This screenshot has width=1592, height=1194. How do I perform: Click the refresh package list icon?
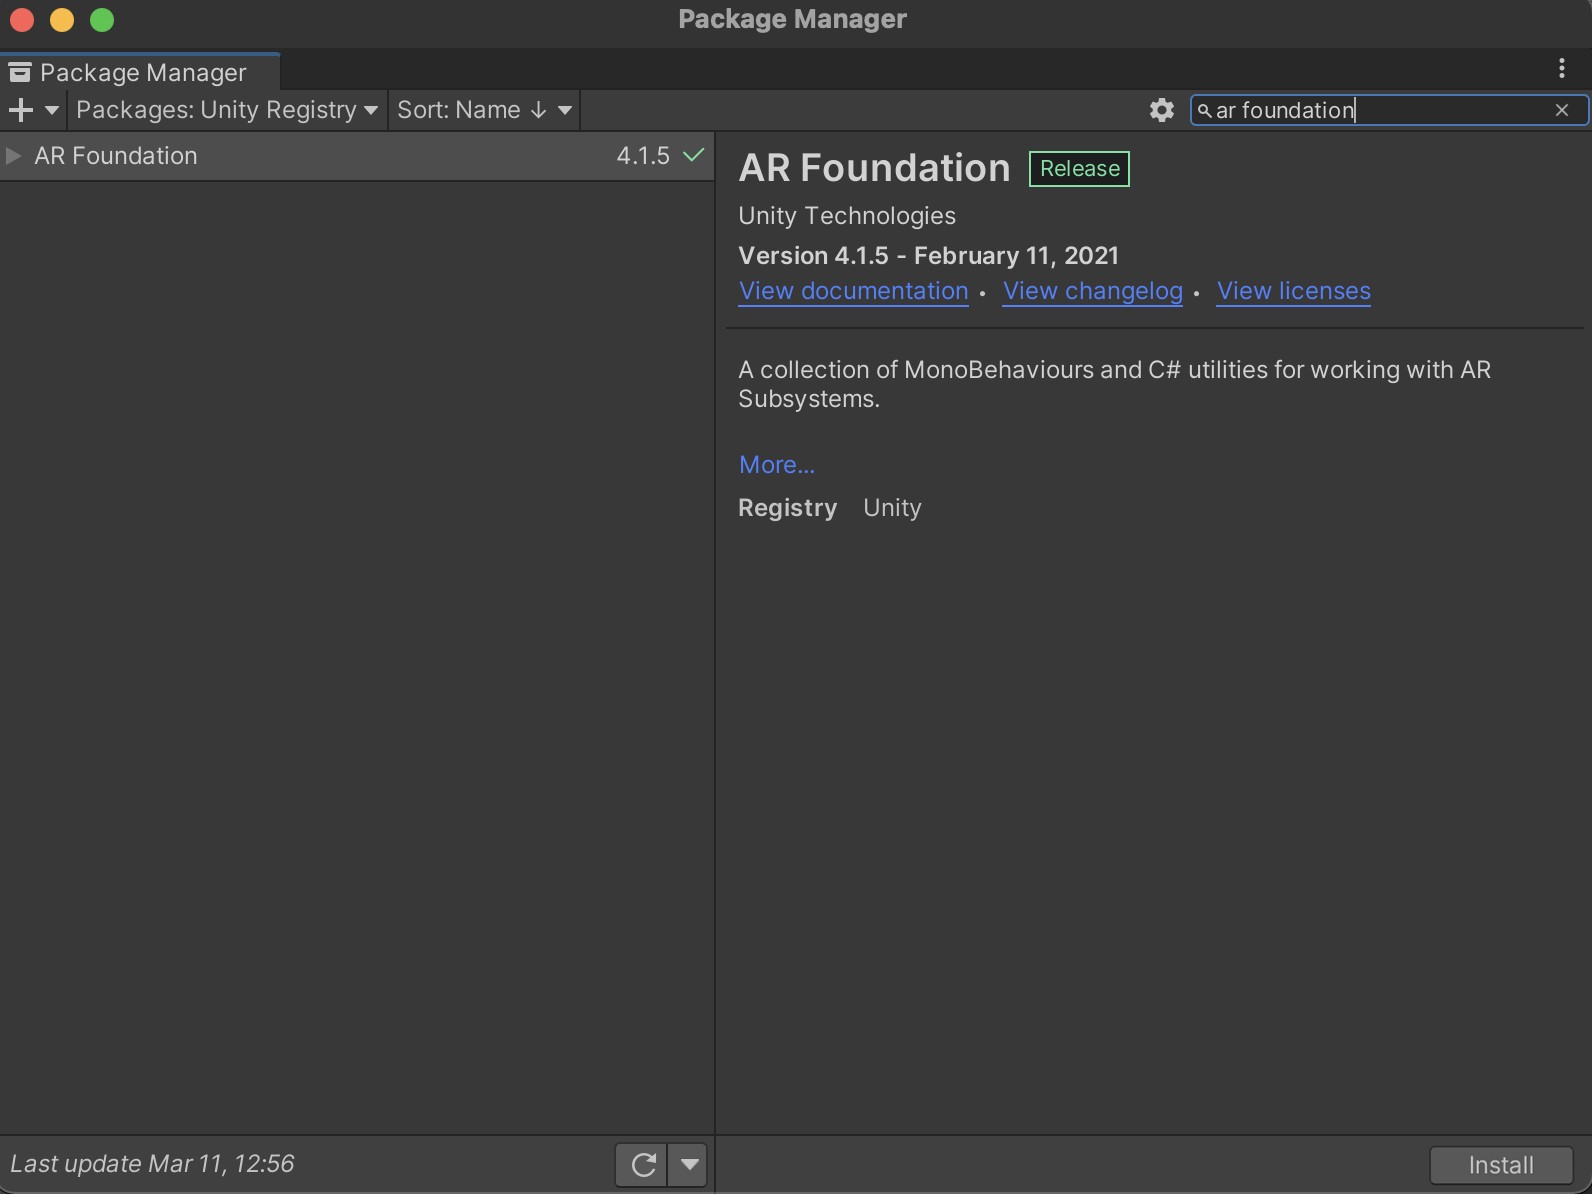coord(642,1165)
